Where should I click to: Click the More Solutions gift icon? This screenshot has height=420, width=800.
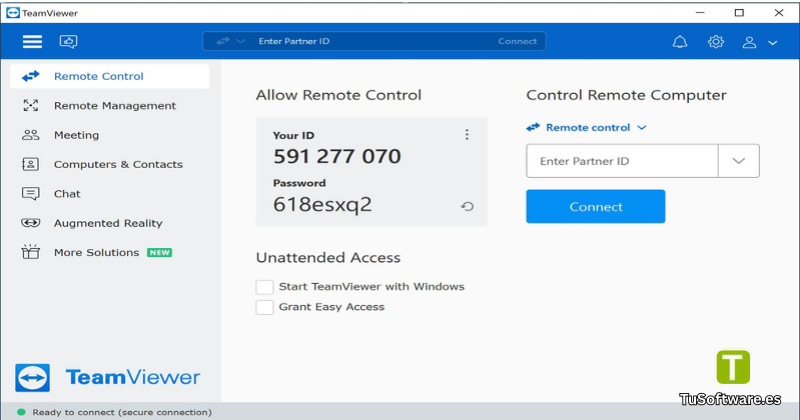31,252
